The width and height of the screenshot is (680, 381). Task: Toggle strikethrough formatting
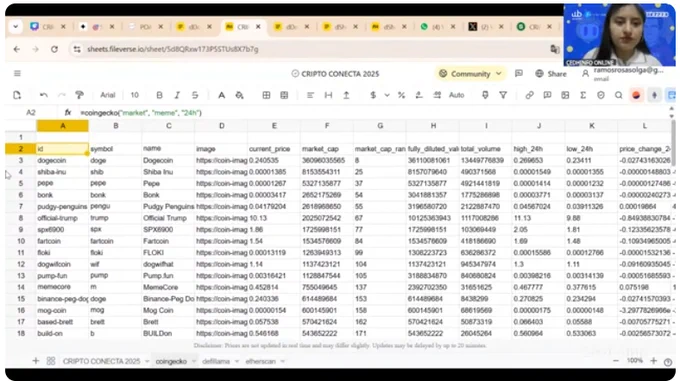pyautogui.click(x=195, y=95)
